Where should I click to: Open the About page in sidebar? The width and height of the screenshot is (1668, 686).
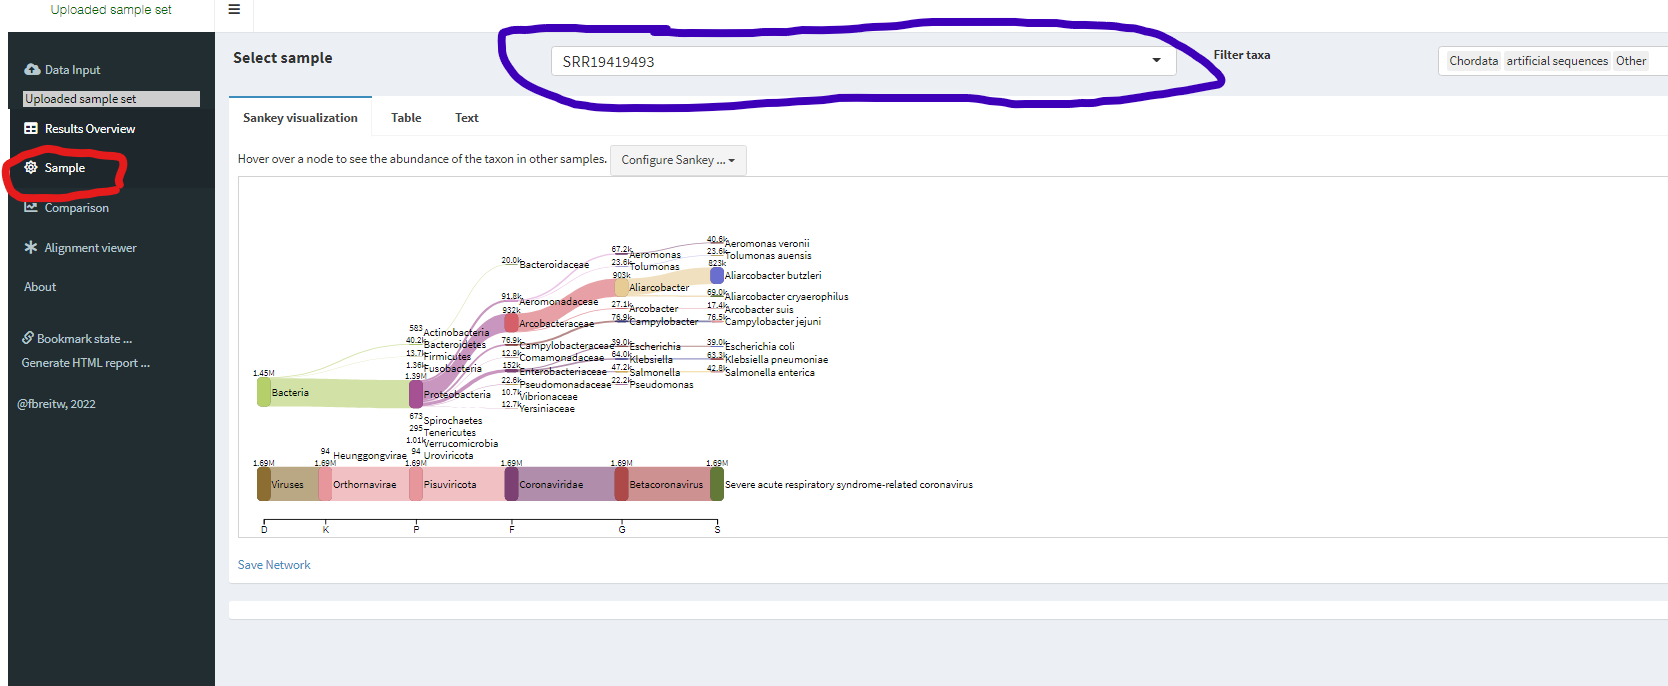[40, 287]
